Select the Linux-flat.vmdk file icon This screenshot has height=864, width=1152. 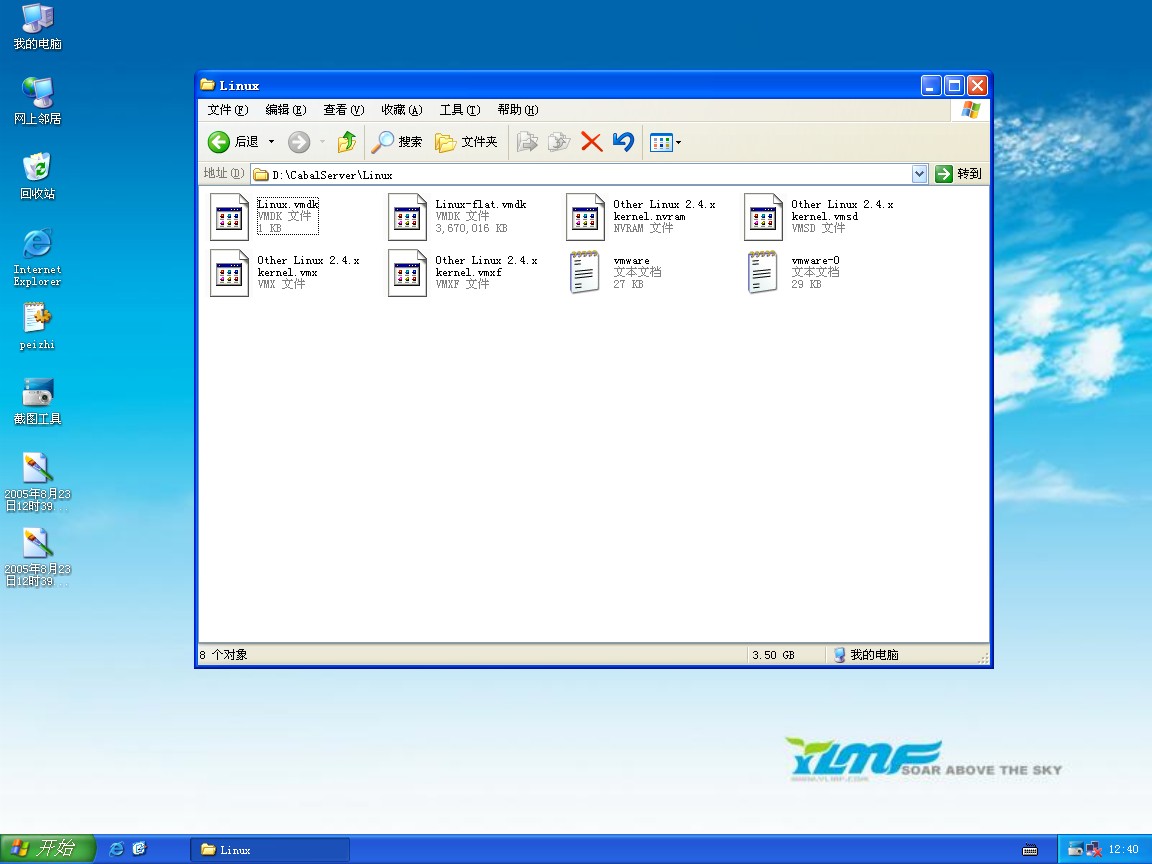407,217
